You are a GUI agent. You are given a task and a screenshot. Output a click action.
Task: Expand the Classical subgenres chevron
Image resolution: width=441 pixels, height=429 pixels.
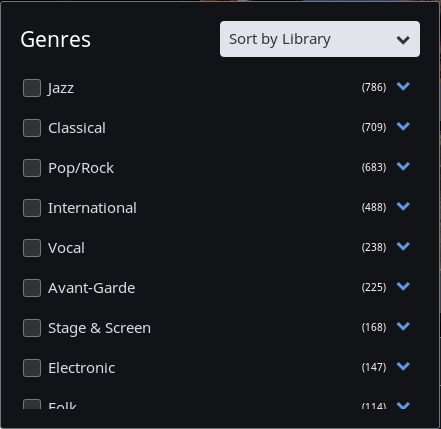(x=403, y=126)
